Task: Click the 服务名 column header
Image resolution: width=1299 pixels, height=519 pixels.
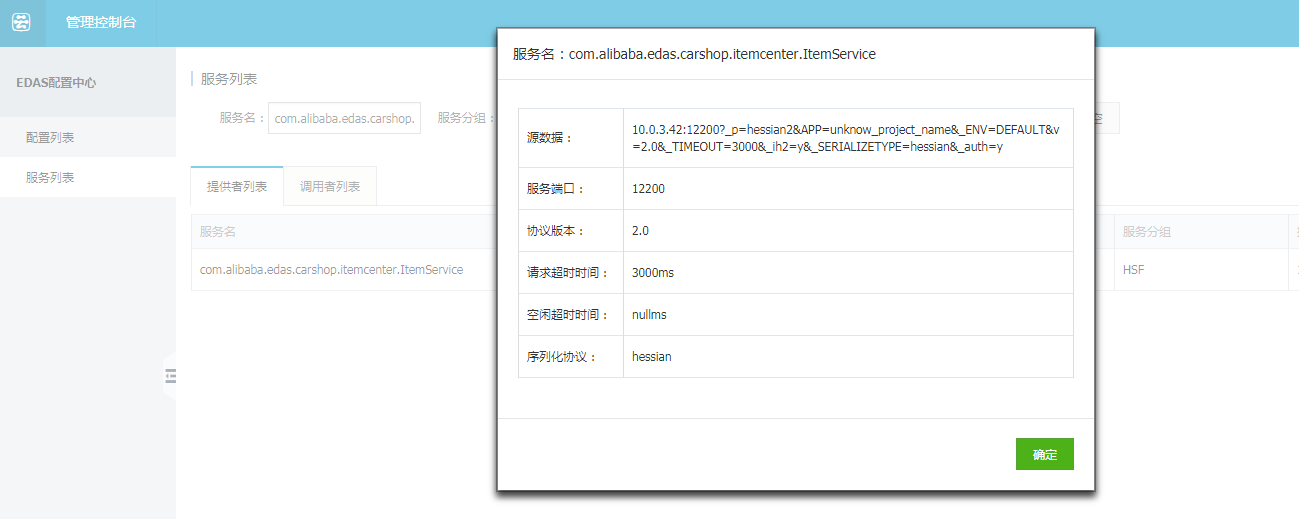Action: tap(218, 232)
